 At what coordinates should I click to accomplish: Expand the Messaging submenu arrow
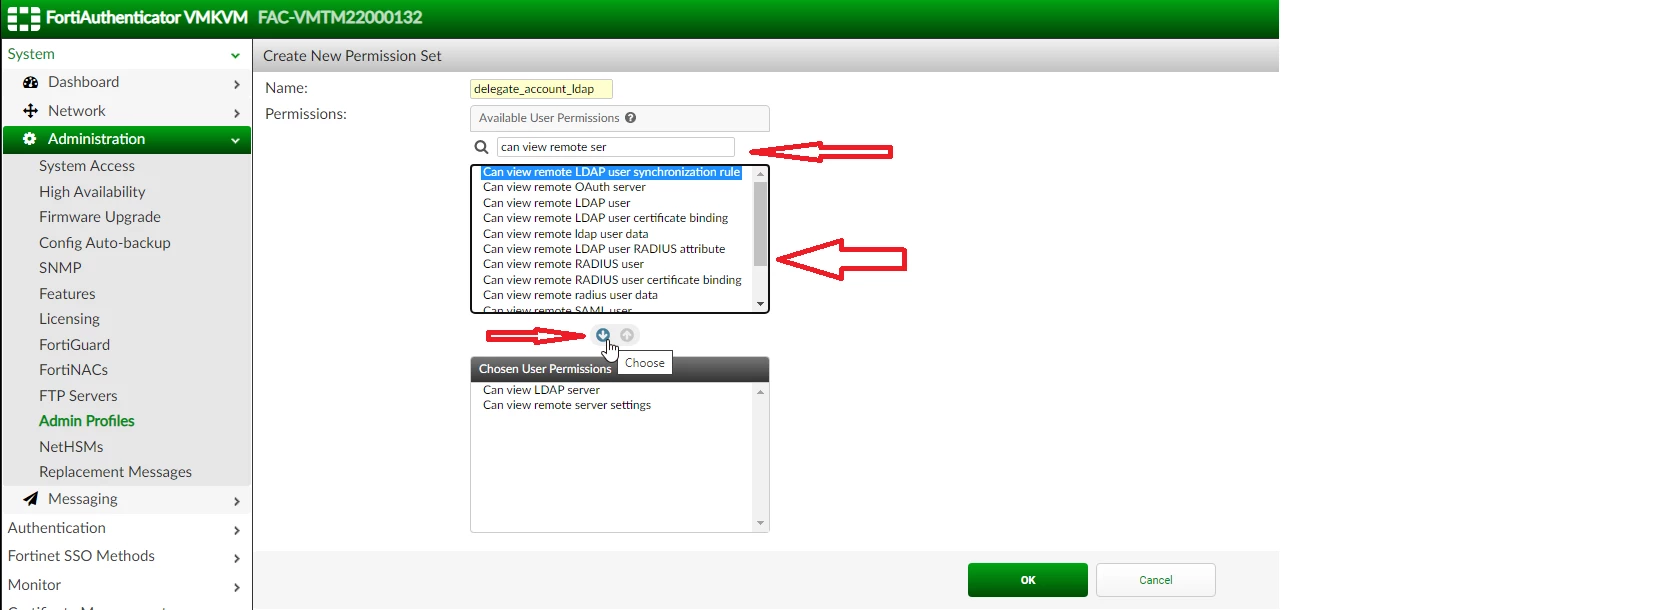click(x=237, y=501)
